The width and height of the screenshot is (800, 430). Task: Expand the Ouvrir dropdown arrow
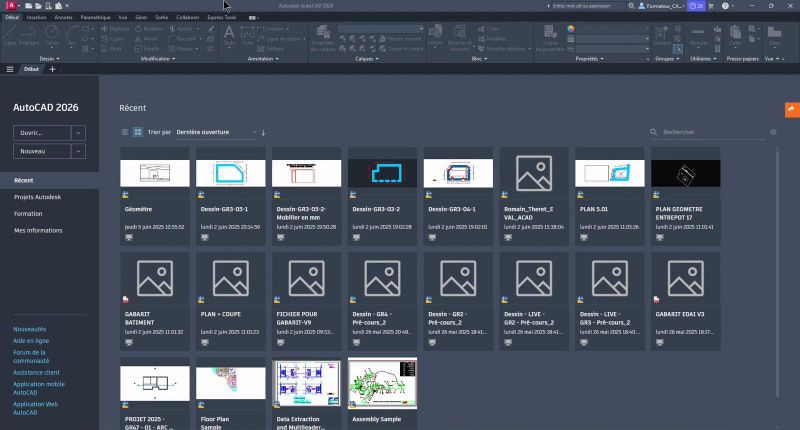(x=78, y=133)
